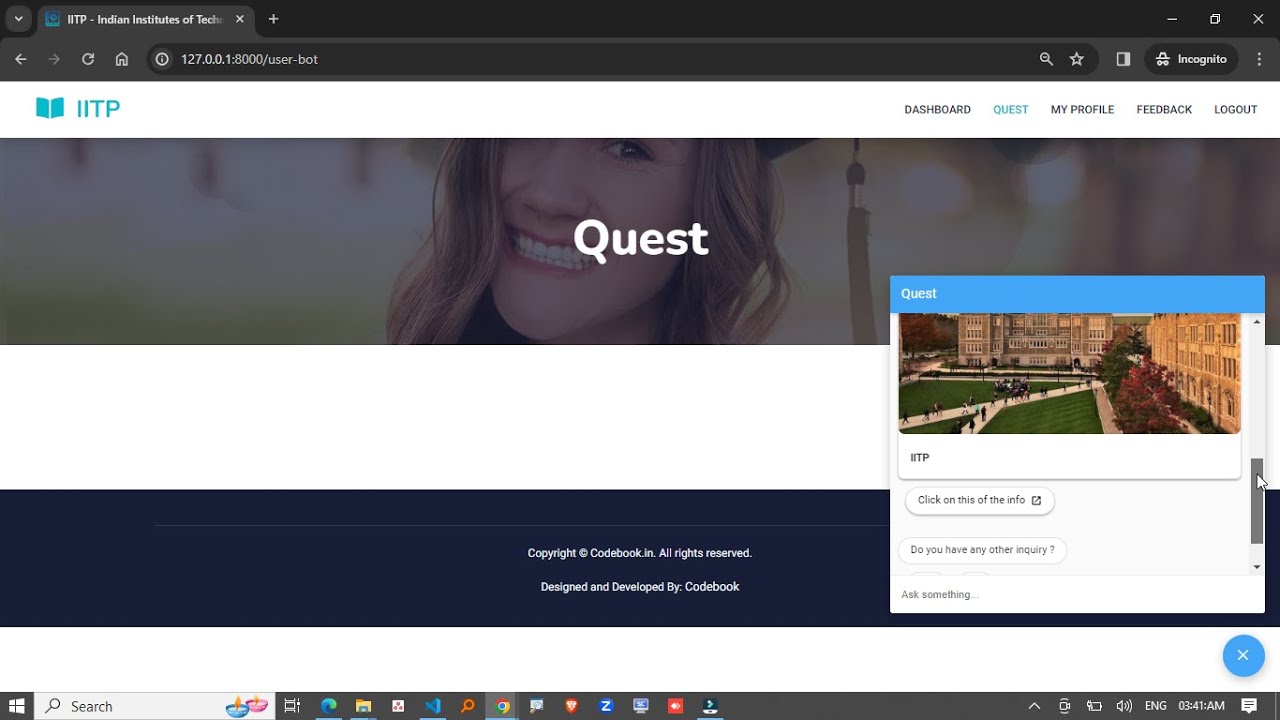Click the chat scrollbar down arrow
This screenshot has height=720, width=1280.
coord(1257,567)
